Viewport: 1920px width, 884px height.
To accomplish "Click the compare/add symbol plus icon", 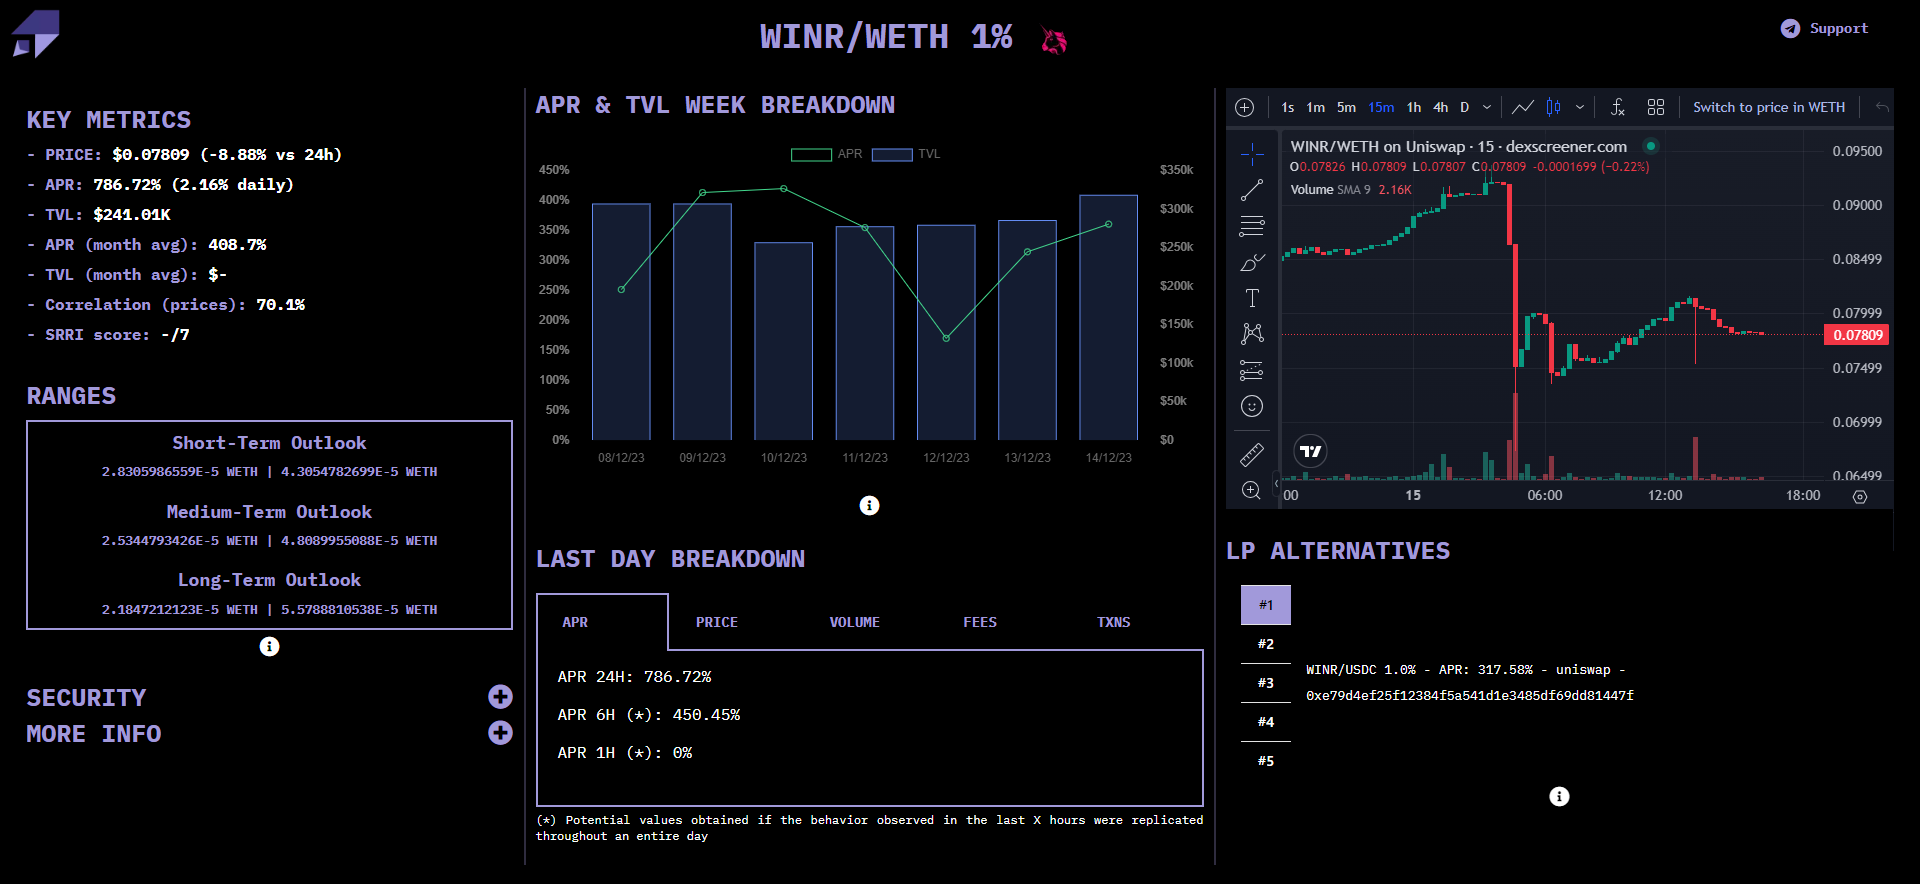I will (x=1245, y=107).
